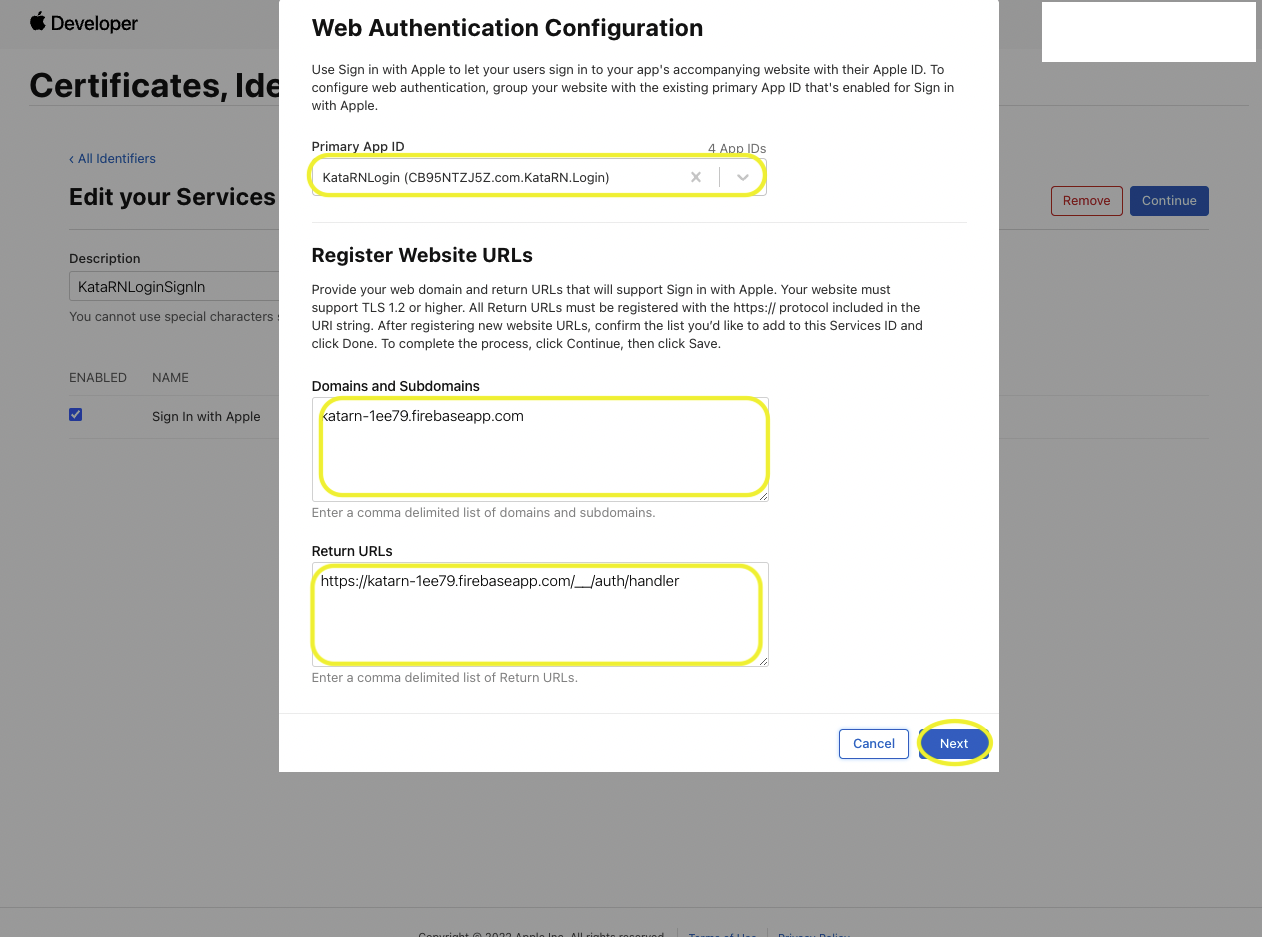Click the 'Domains and Subdomains' label

(x=396, y=386)
